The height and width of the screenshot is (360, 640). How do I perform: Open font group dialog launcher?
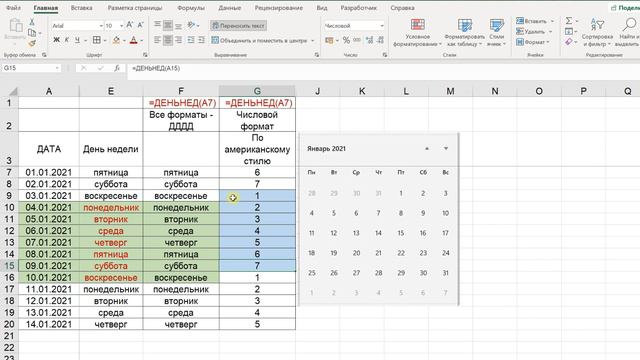(145, 55)
